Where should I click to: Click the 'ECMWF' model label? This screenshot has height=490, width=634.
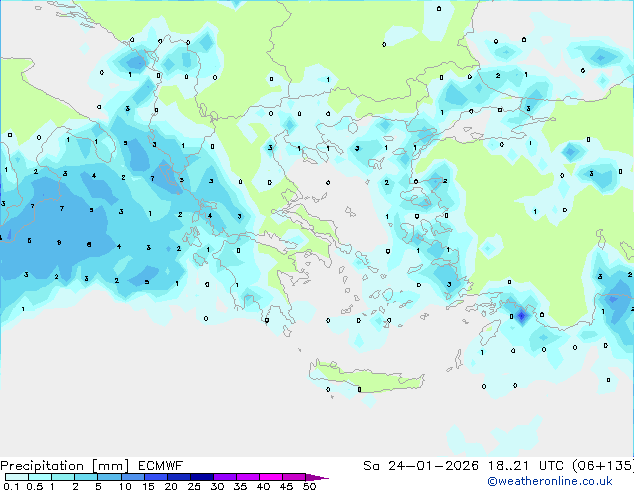(x=161, y=466)
